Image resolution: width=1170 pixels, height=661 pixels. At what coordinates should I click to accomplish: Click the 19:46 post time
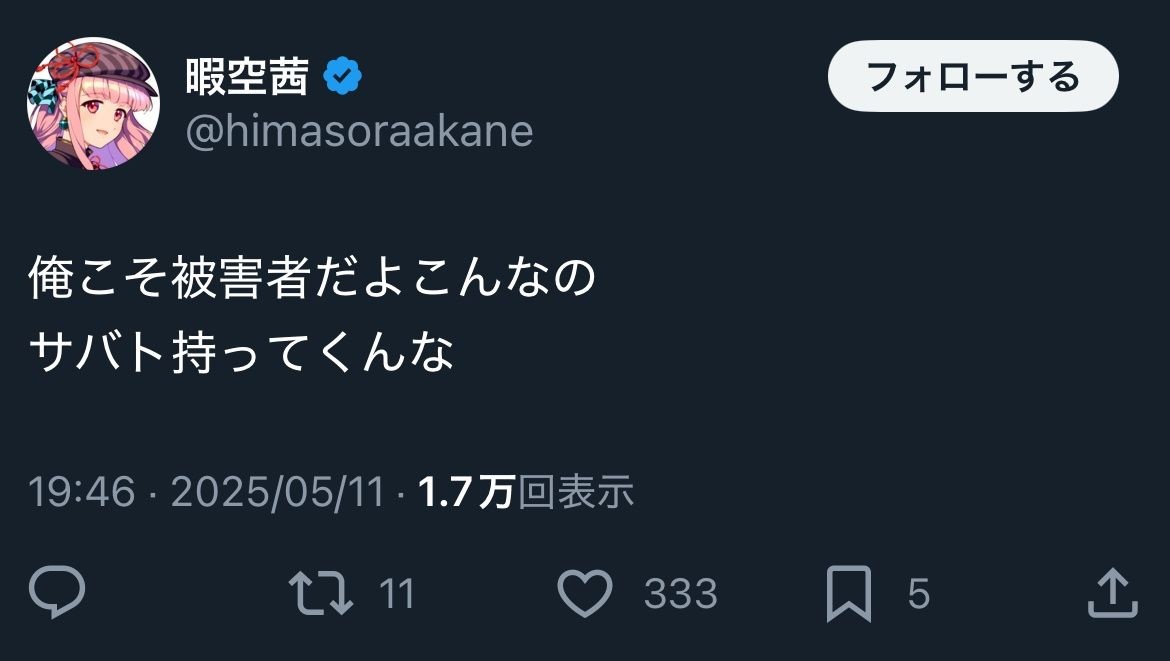tap(81, 492)
